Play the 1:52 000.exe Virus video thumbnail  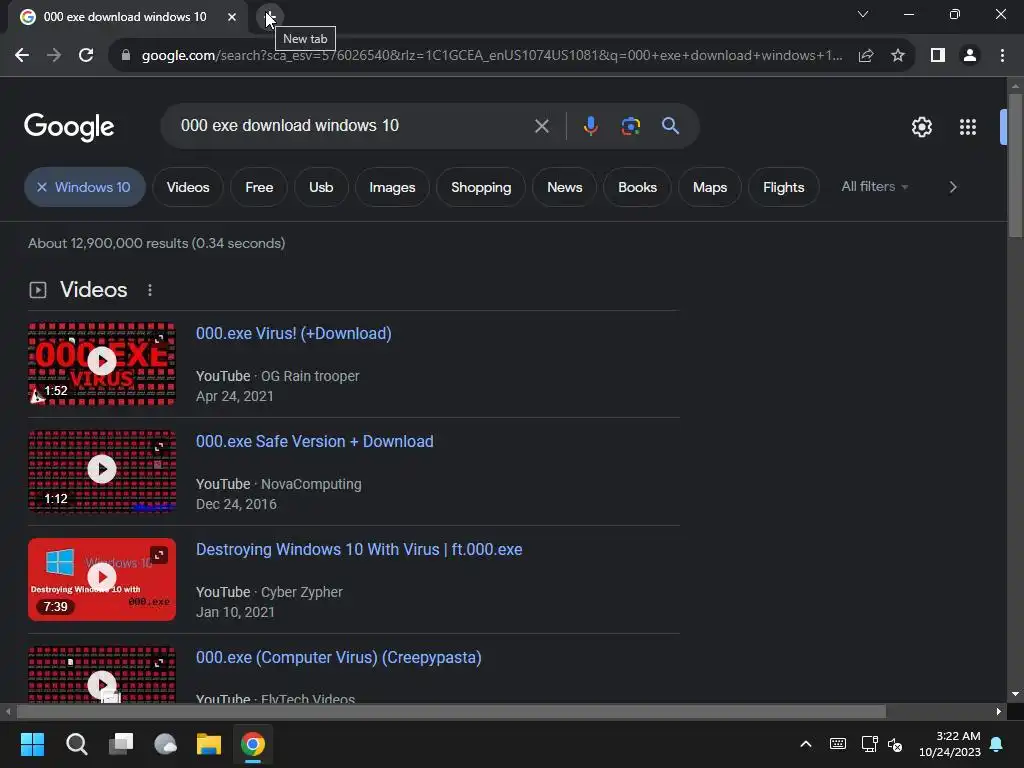click(102, 363)
